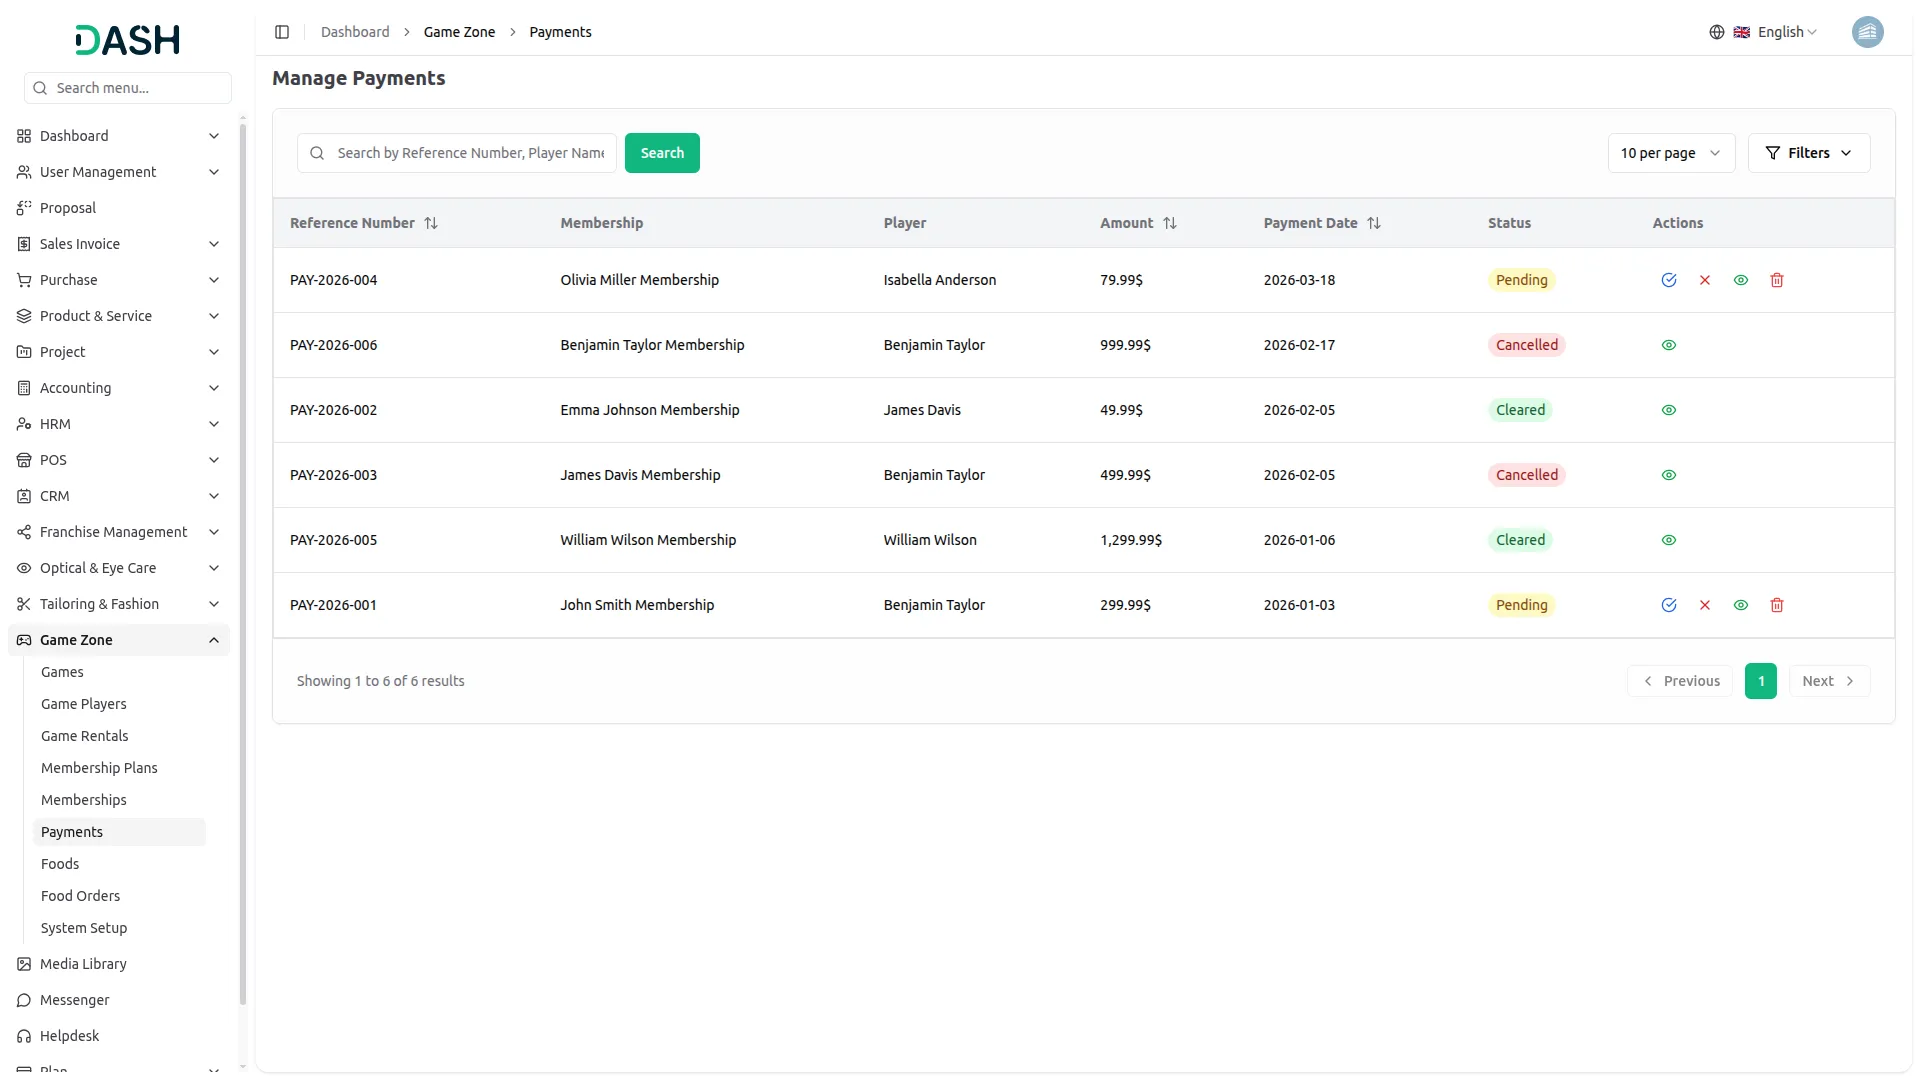Toggle sidebar panel icon near breadcrumb

282,32
